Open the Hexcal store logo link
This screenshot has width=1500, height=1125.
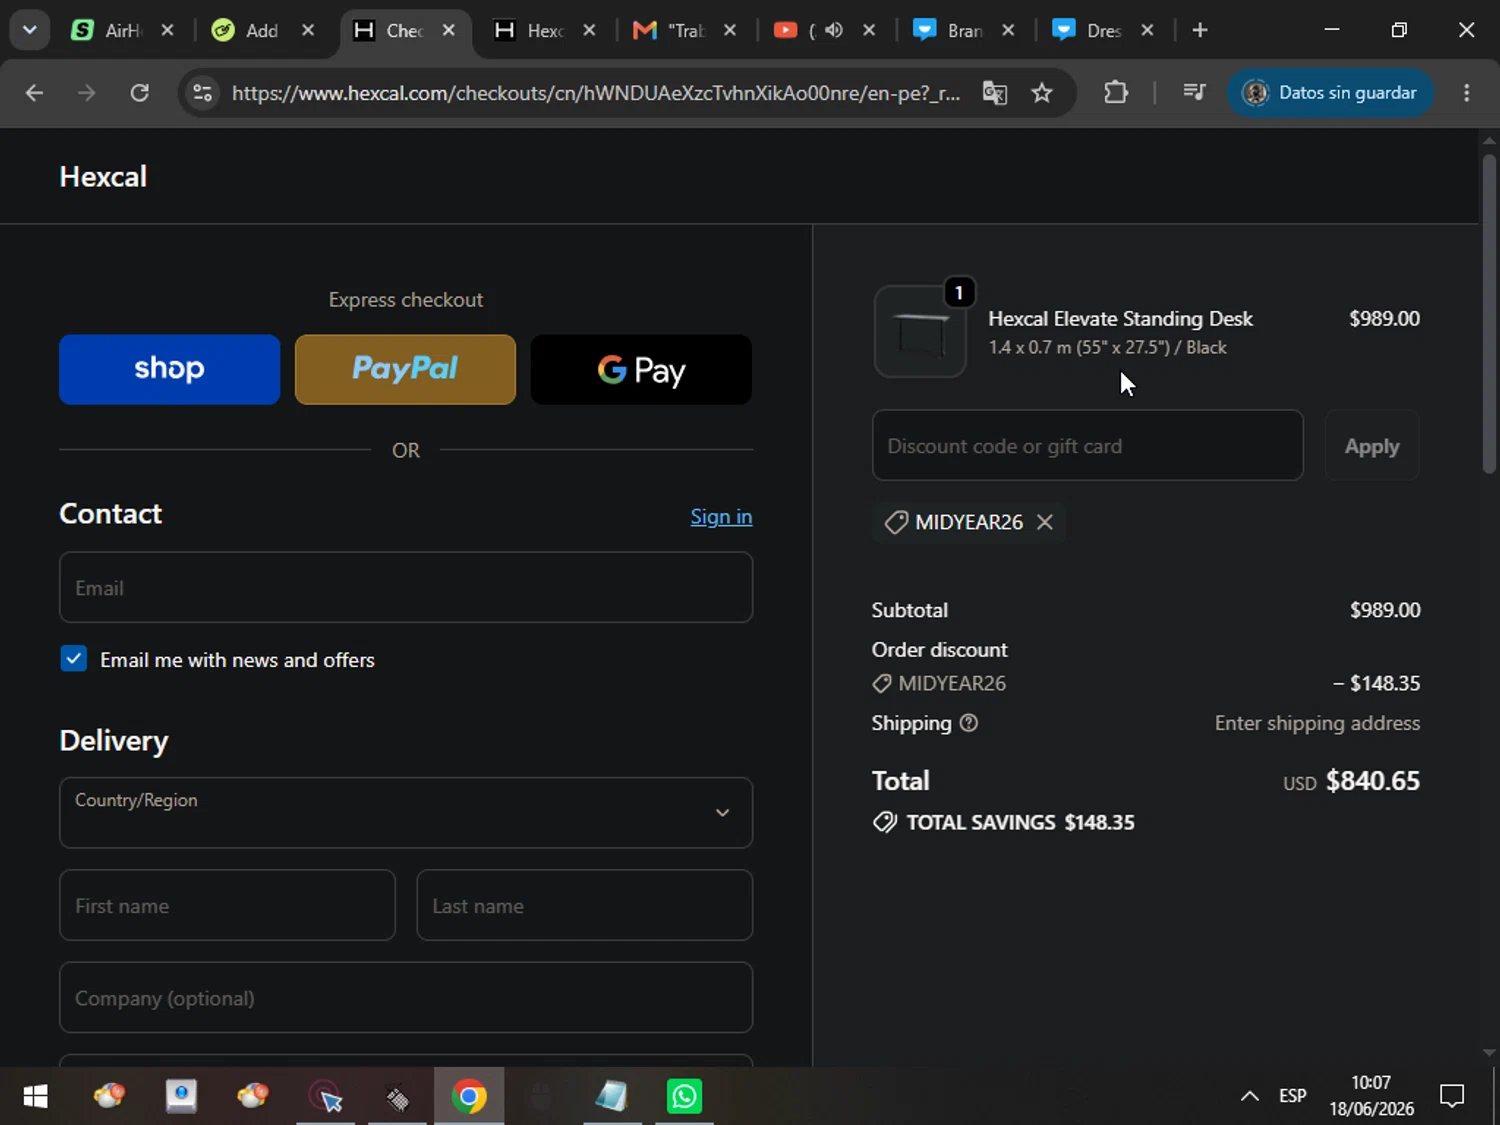click(103, 177)
